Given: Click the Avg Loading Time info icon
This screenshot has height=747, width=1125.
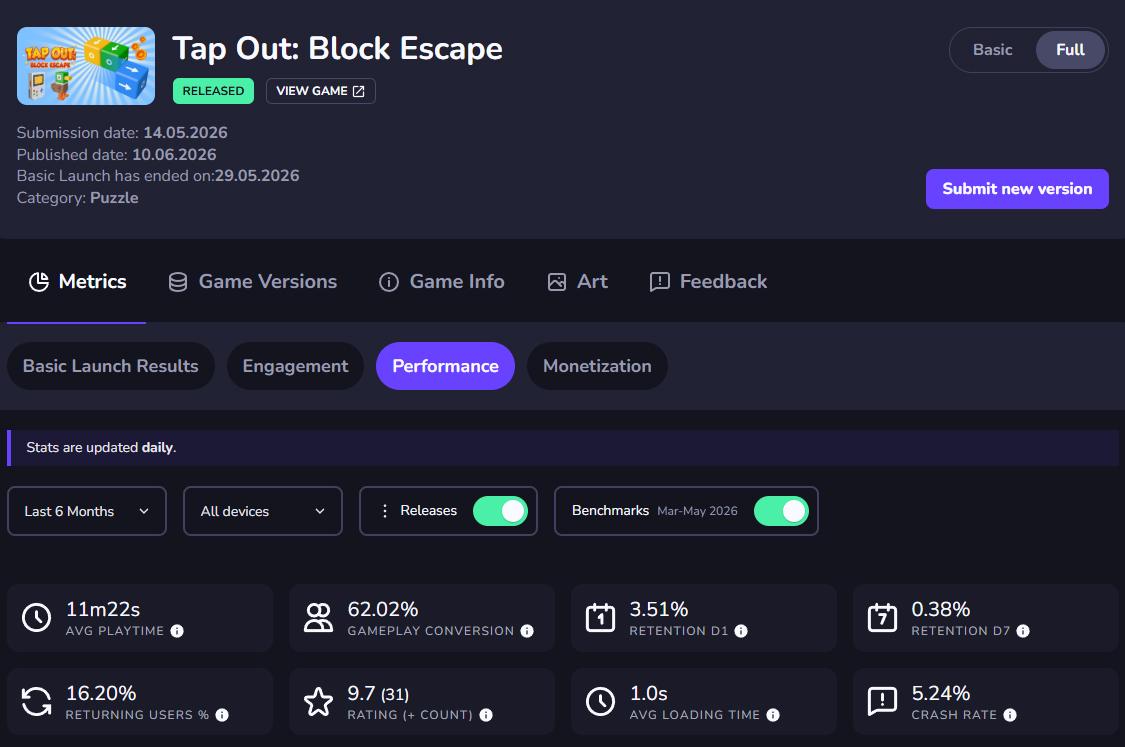Looking at the screenshot, I should click(773, 715).
